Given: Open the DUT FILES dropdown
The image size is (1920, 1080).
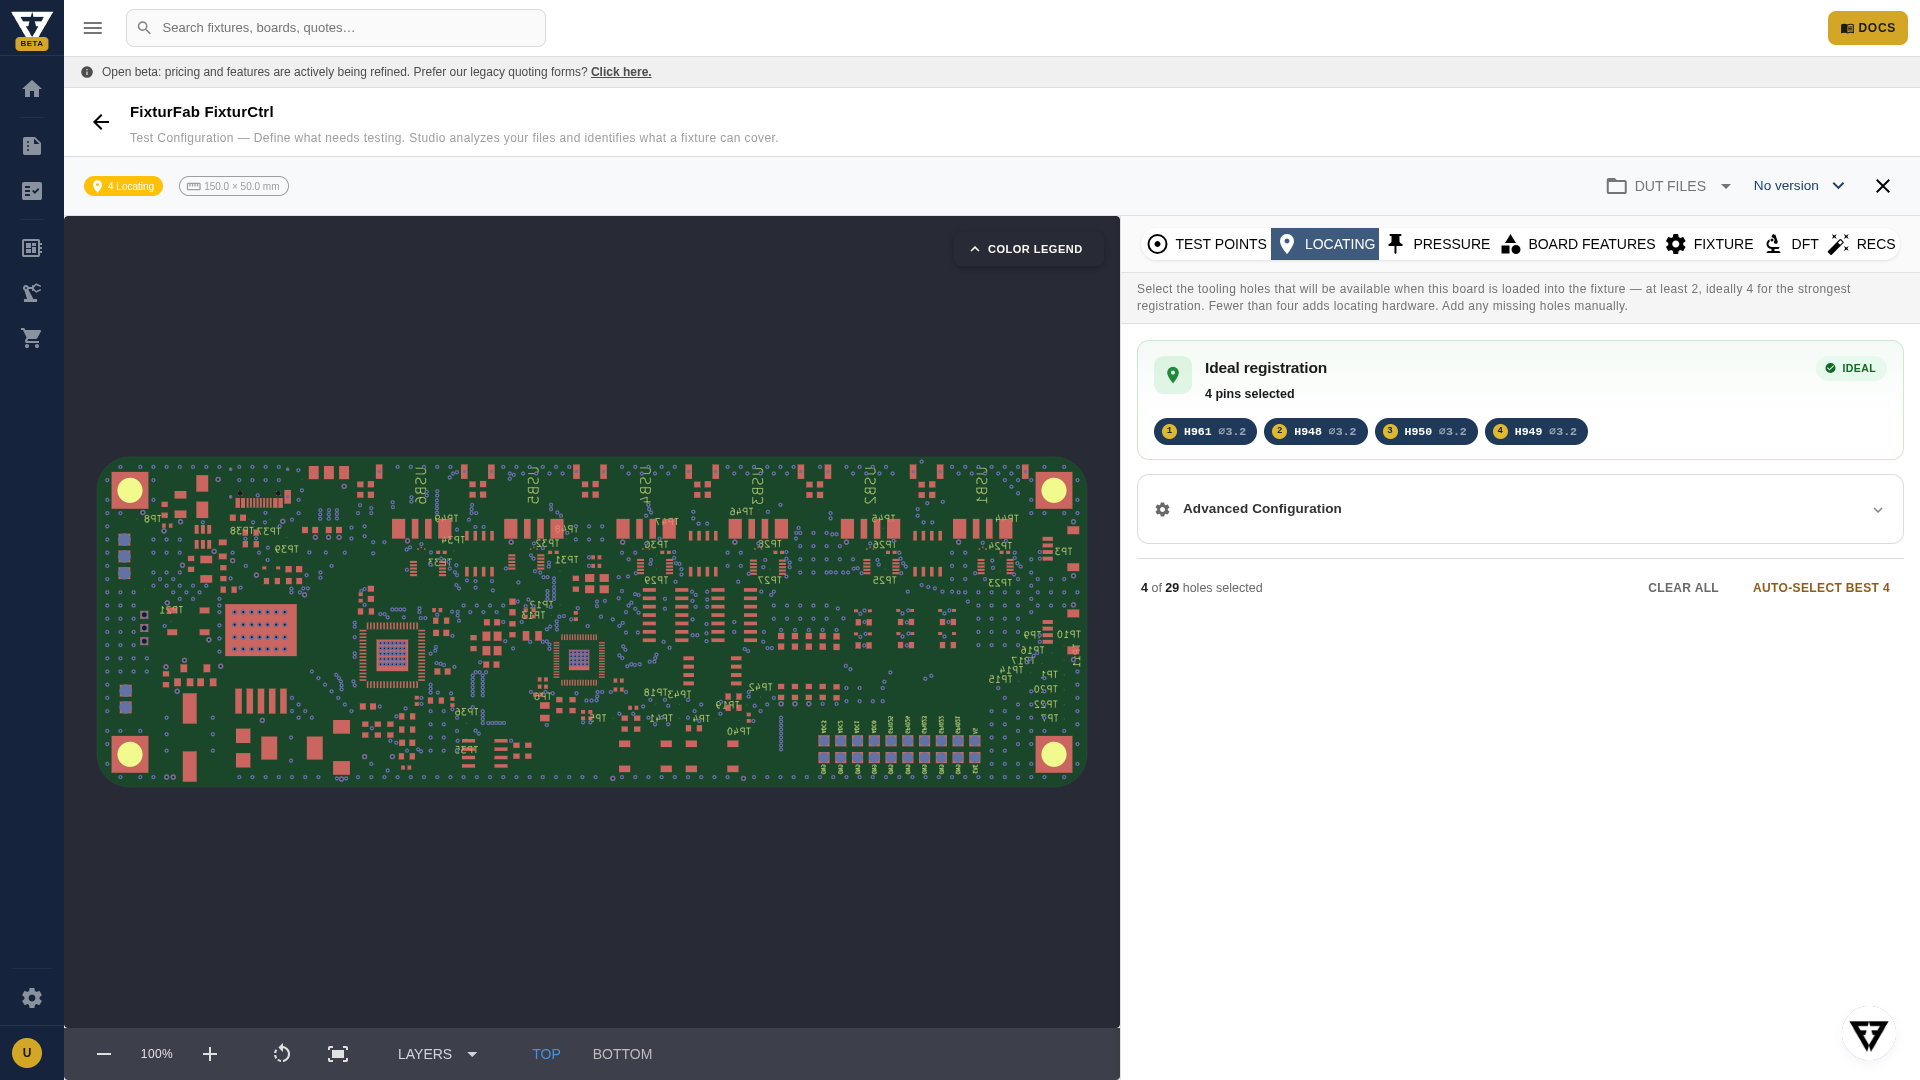Looking at the screenshot, I should pos(1669,186).
